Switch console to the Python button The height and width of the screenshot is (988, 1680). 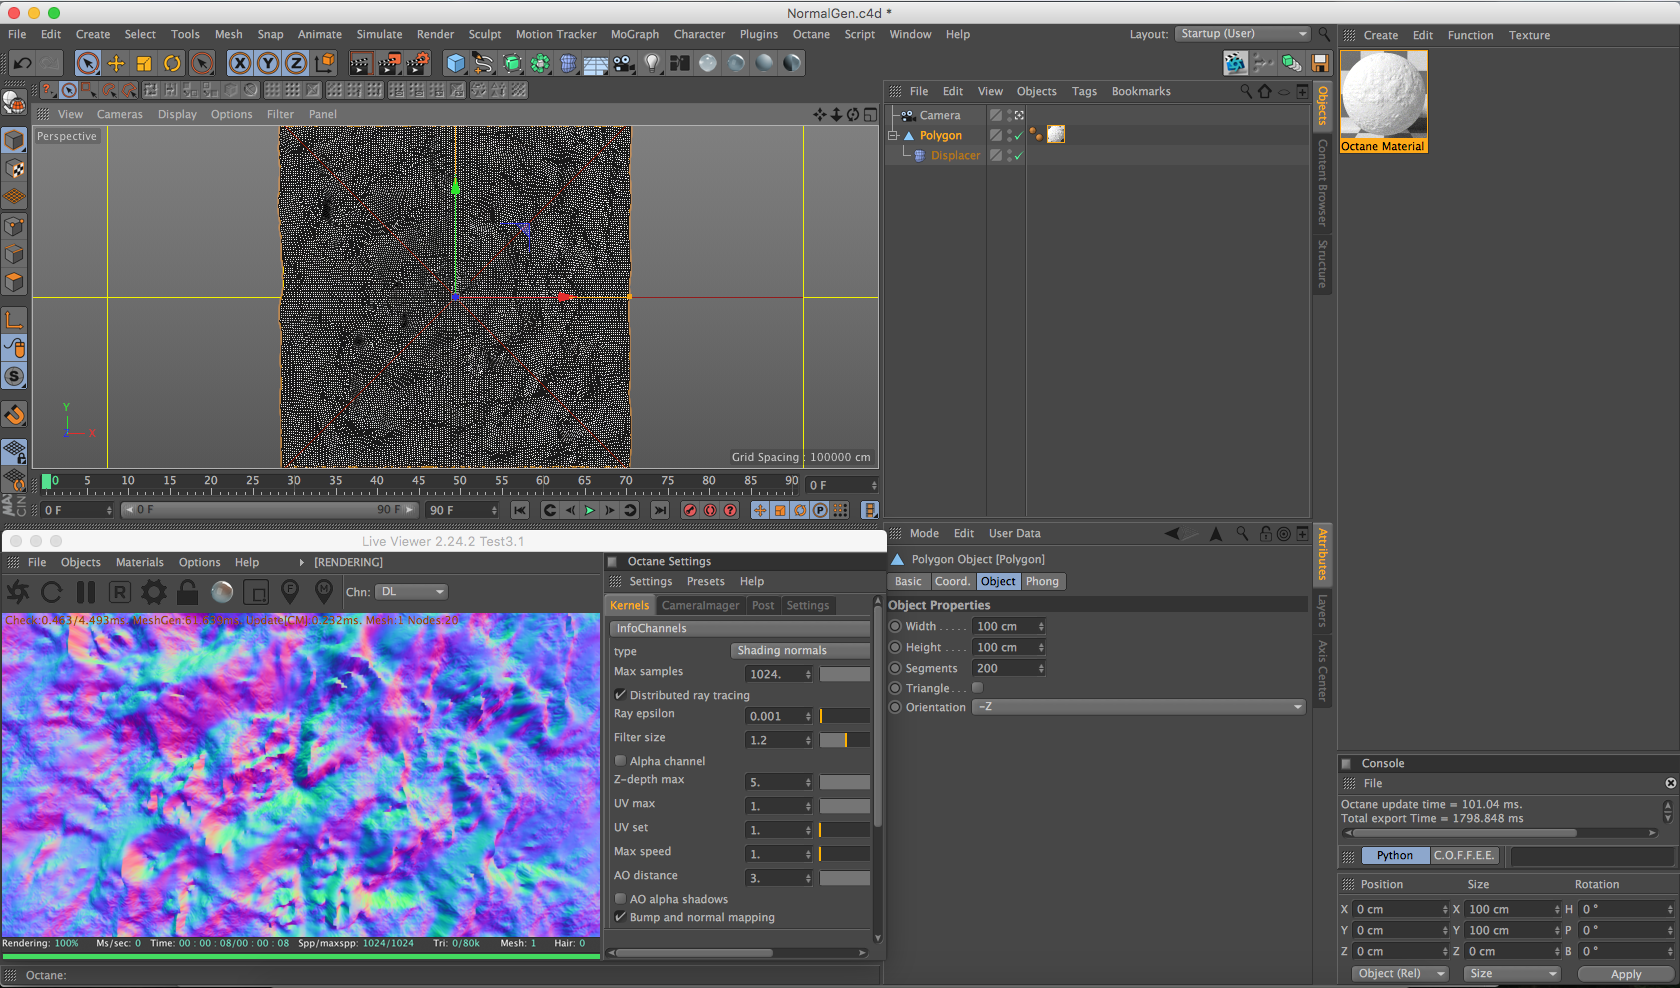[x=1394, y=856]
